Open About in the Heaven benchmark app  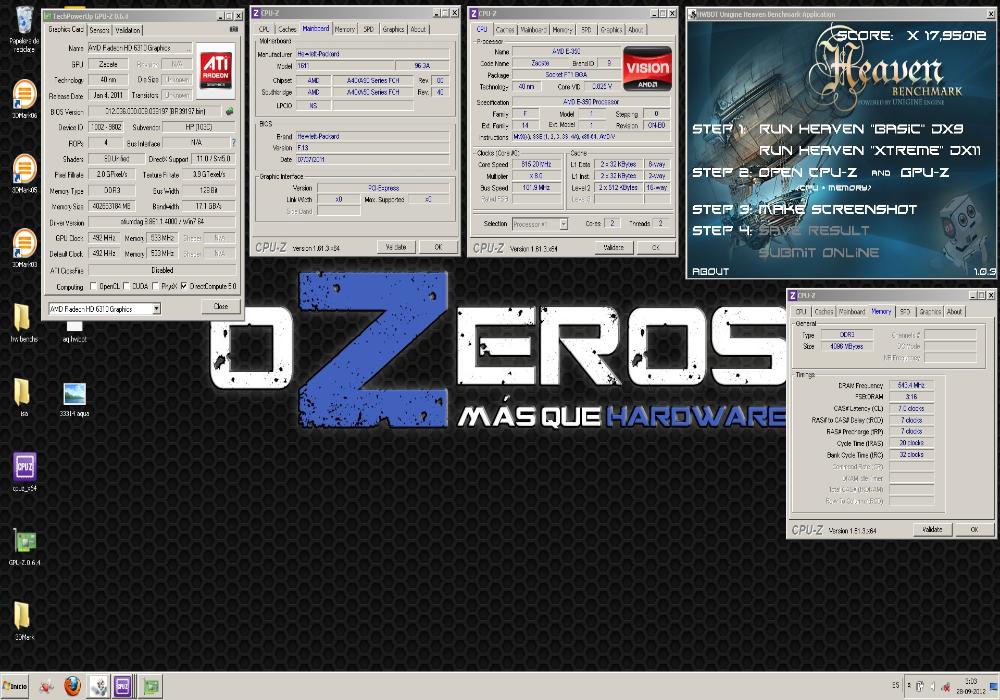(710, 272)
